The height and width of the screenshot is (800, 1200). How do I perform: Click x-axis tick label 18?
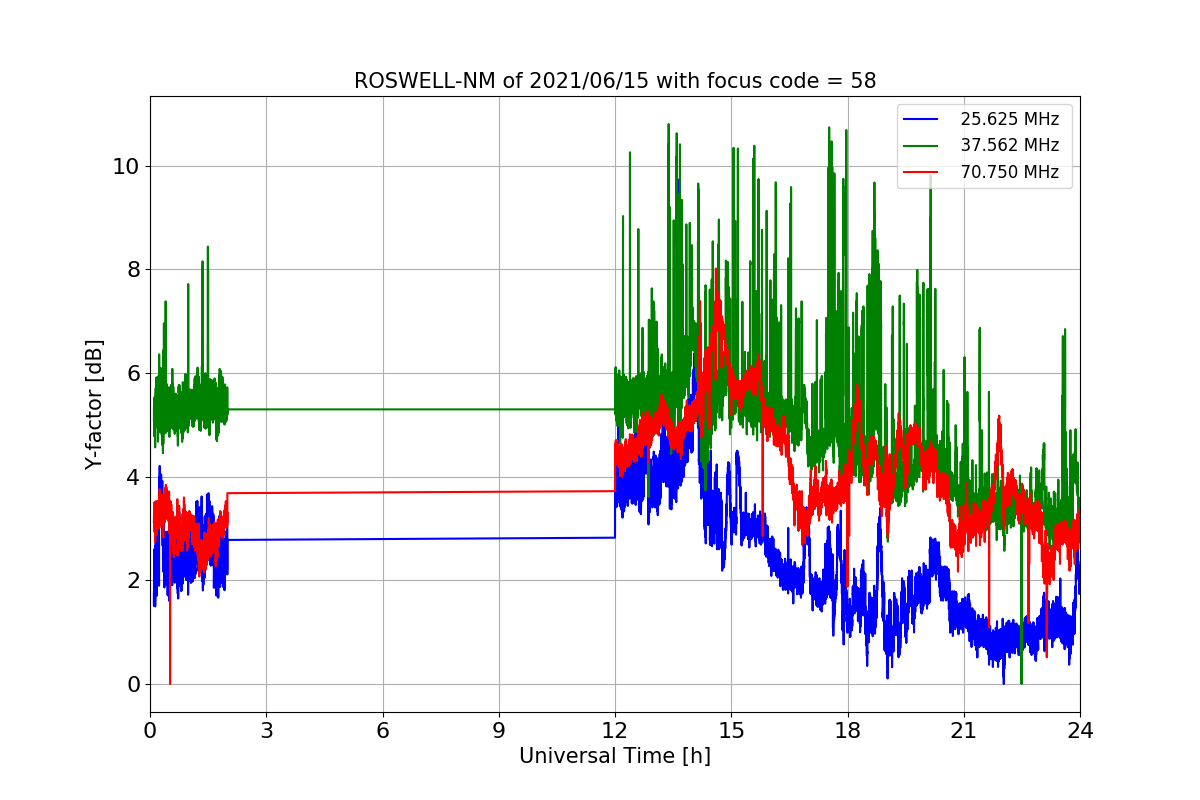point(847,731)
